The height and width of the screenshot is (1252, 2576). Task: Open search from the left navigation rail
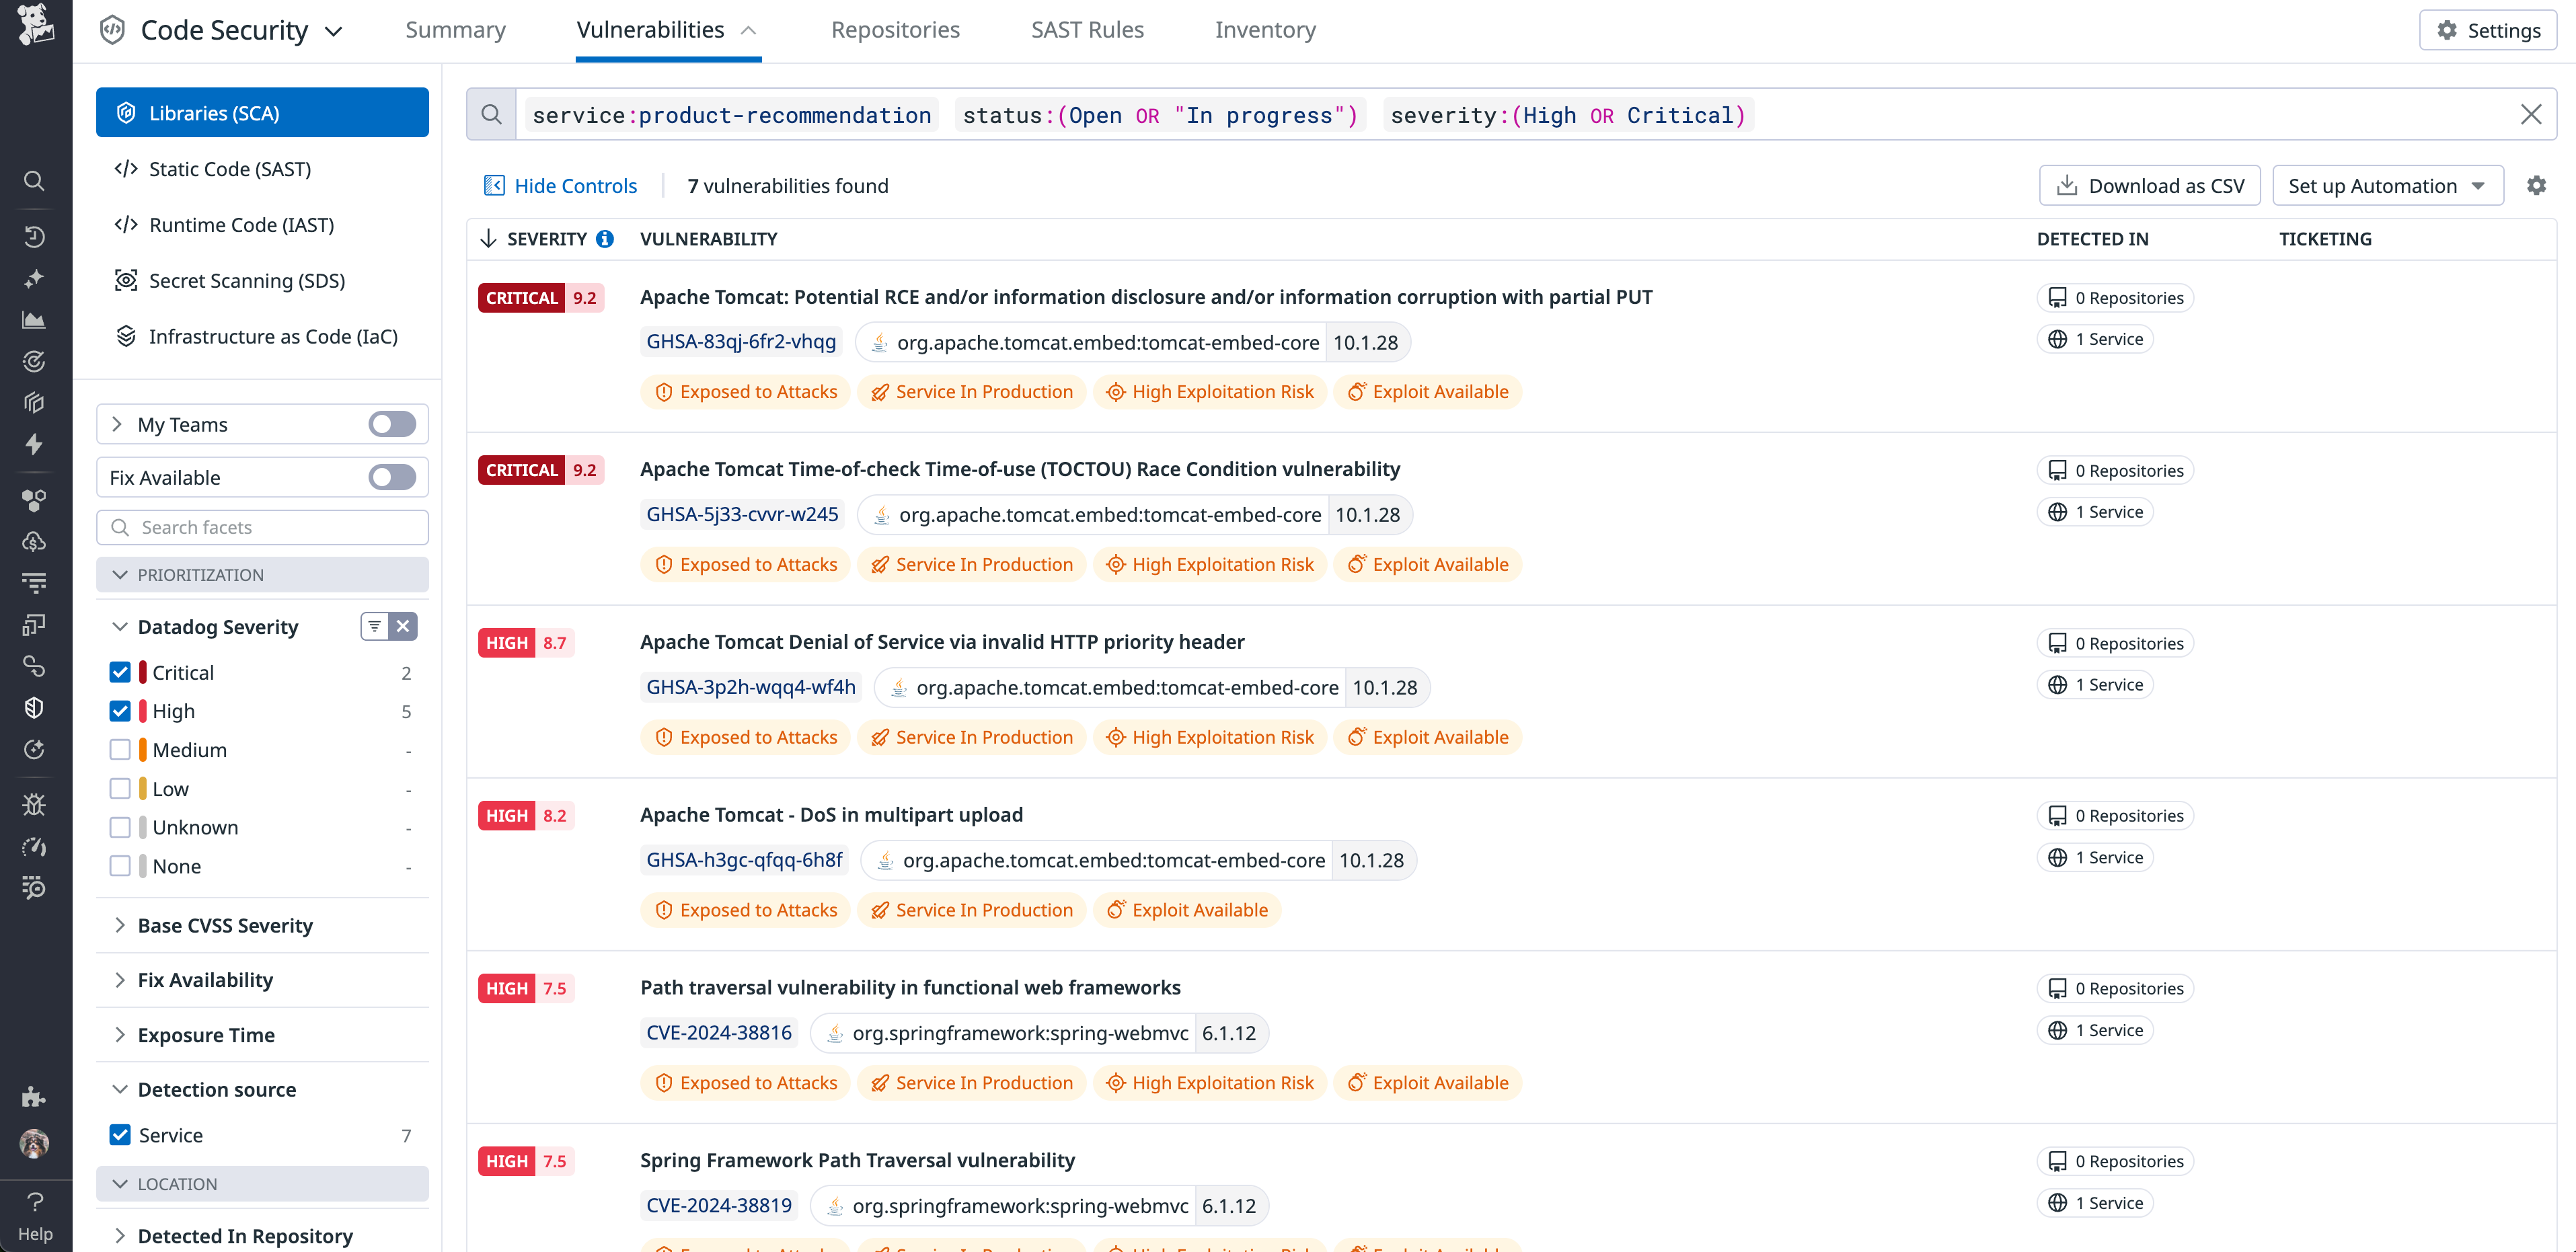34,181
